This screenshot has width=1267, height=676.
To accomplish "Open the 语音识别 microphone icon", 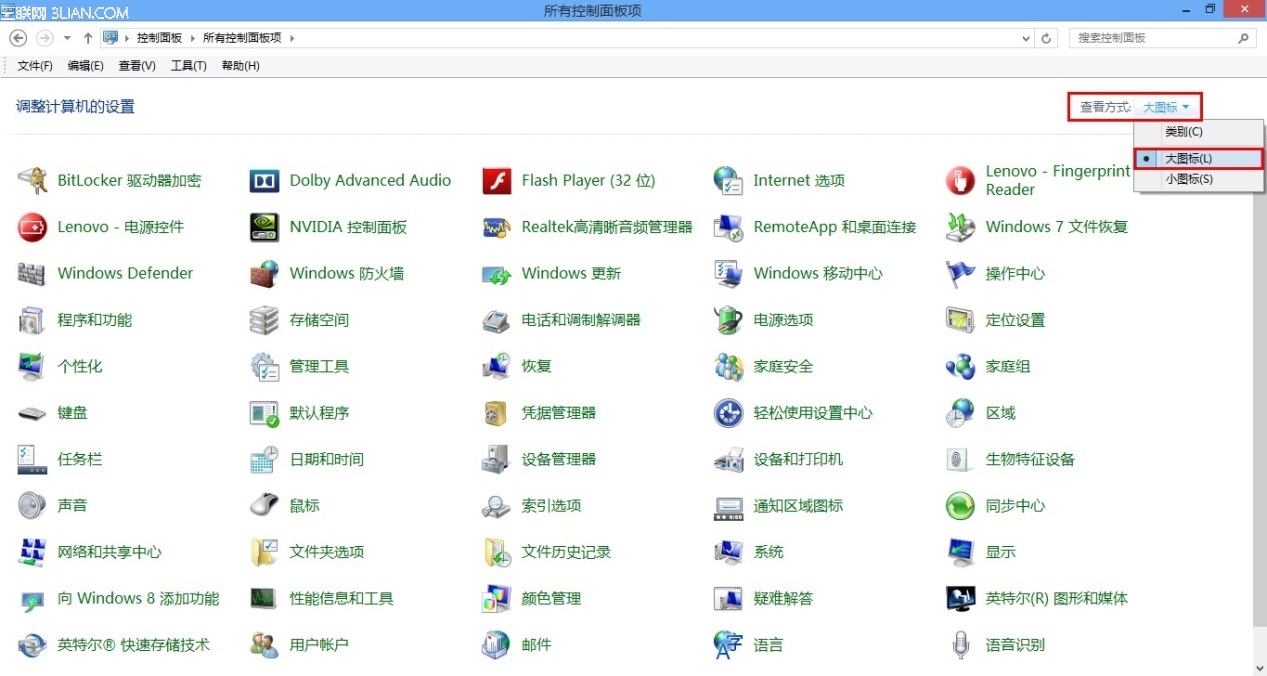I will 960,645.
